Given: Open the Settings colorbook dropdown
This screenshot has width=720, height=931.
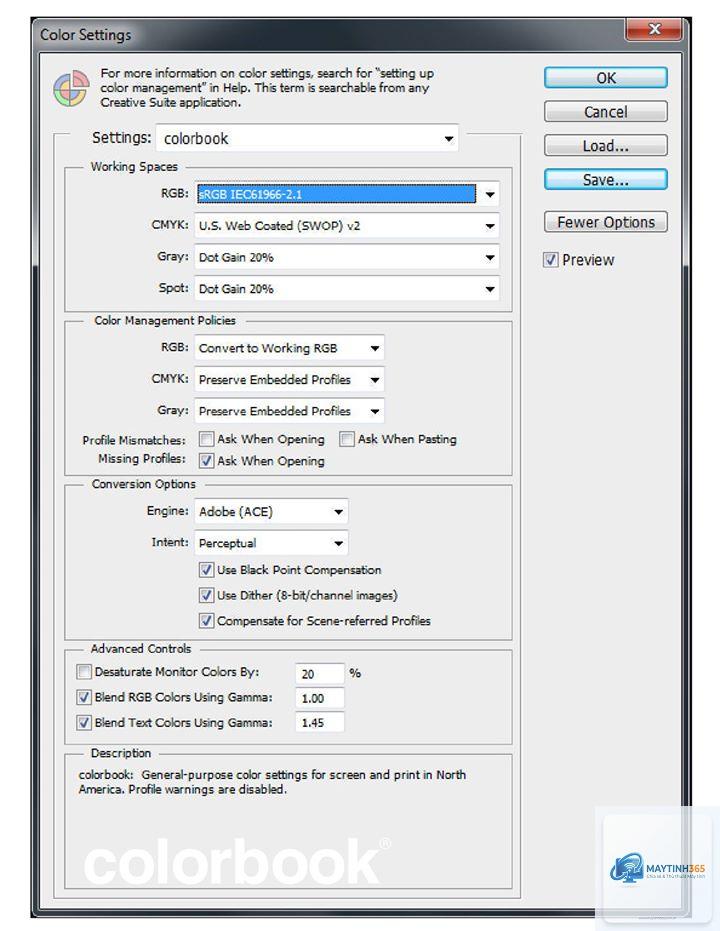Looking at the screenshot, I should tap(307, 138).
